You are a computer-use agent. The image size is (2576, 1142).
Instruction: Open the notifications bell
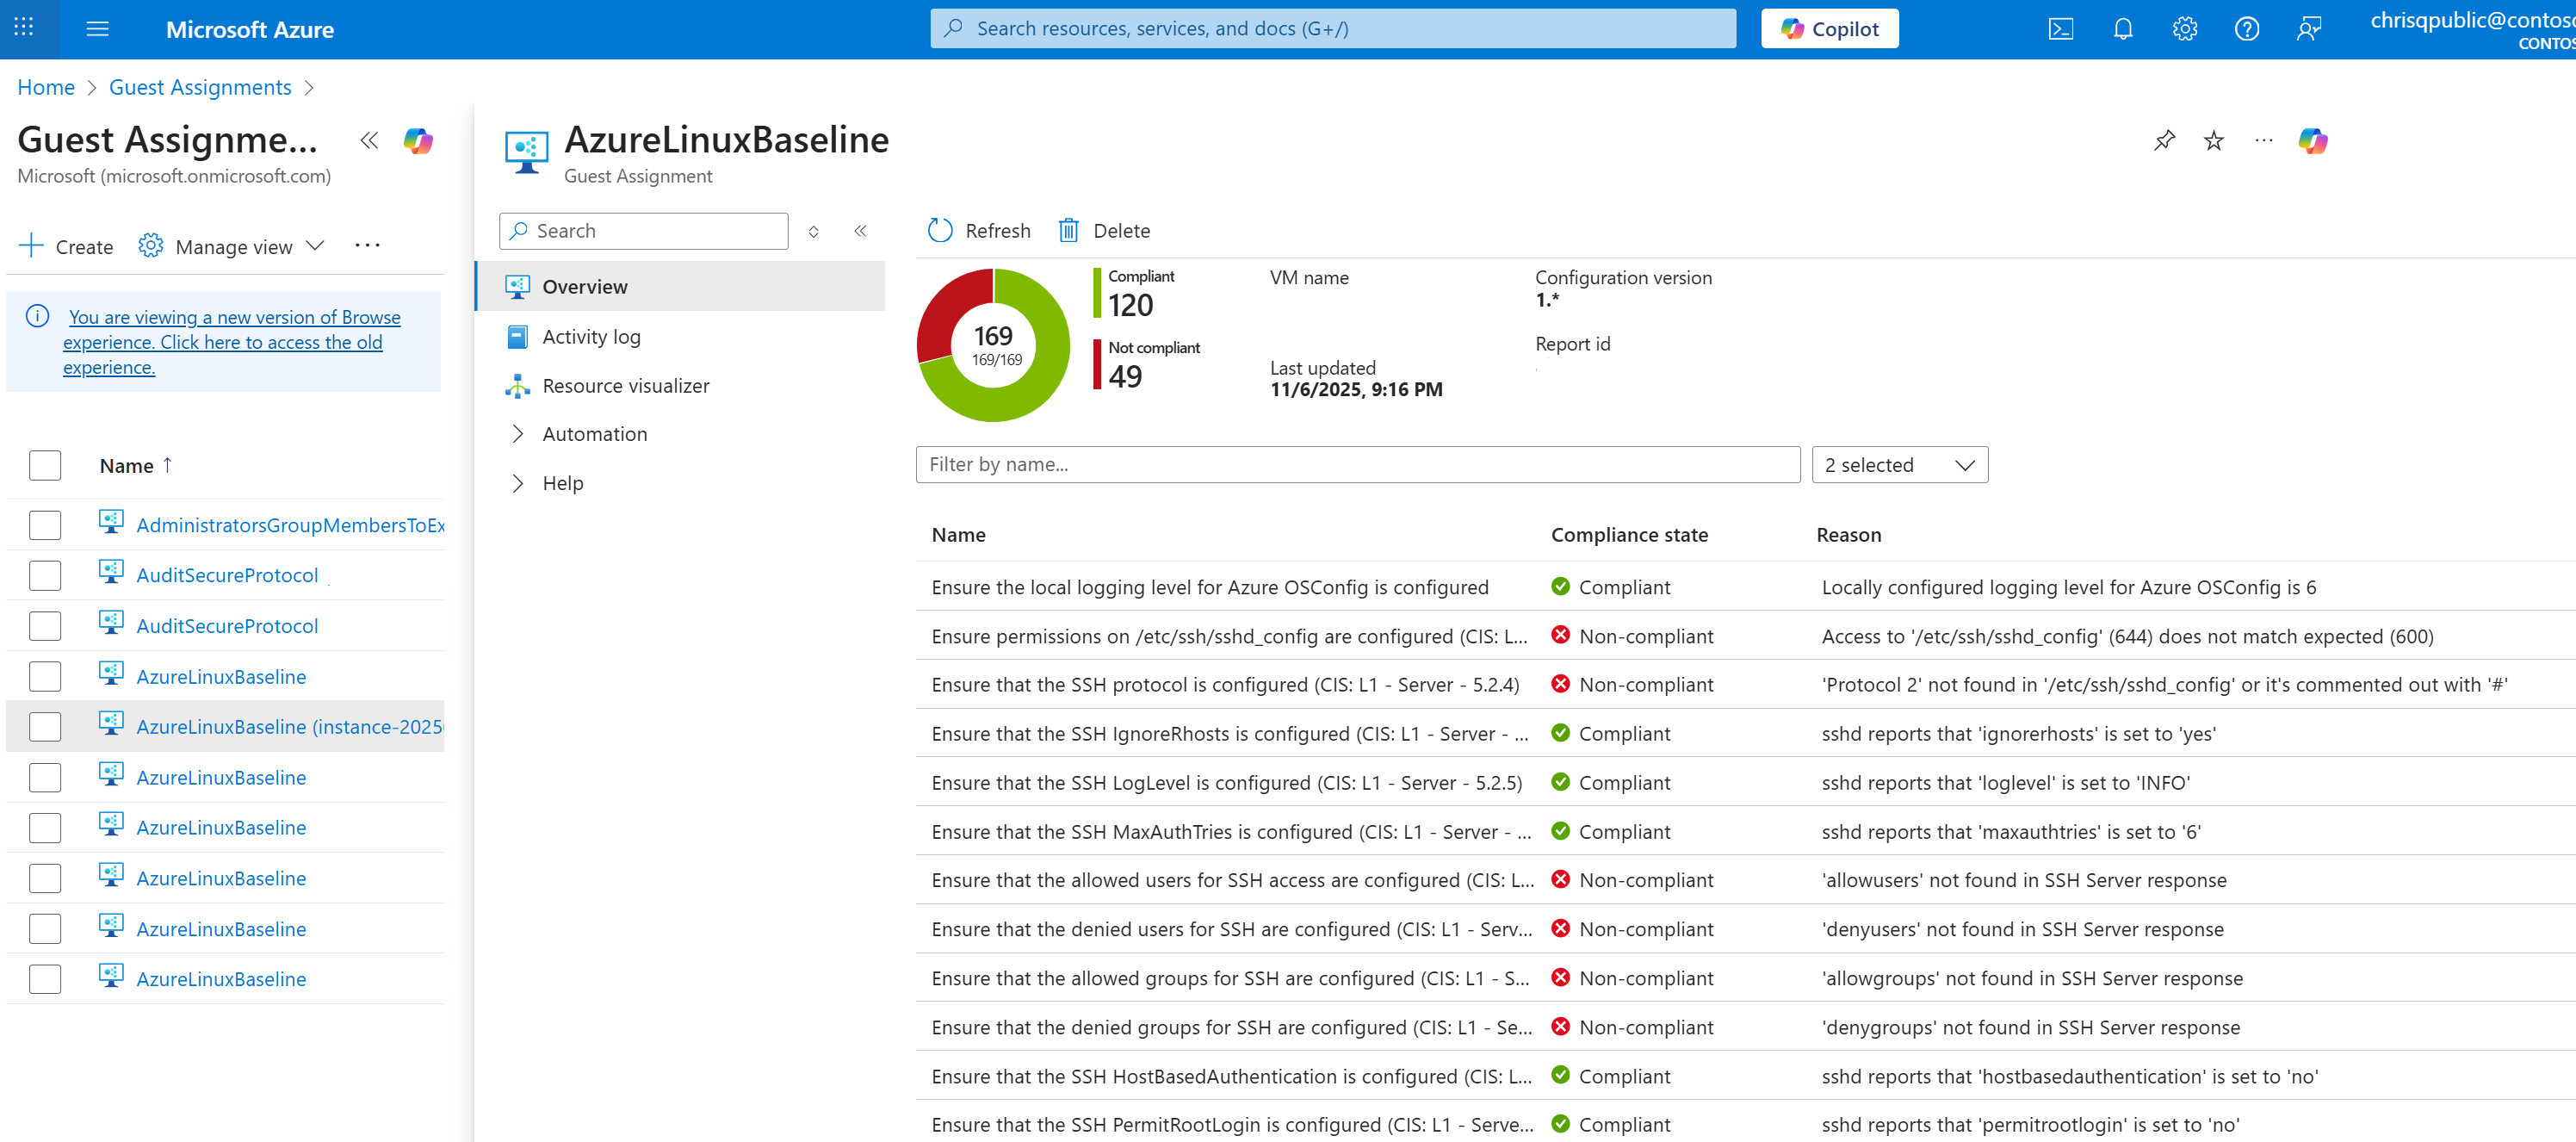(x=2122, y=29)
